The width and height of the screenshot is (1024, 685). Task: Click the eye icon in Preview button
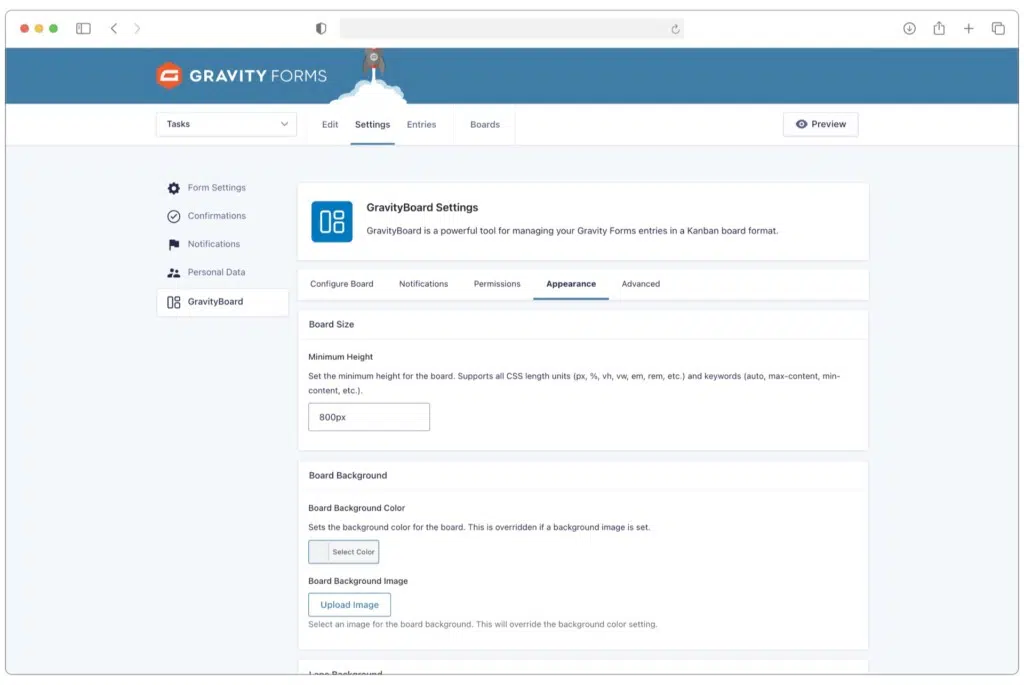tap(801, 124)
